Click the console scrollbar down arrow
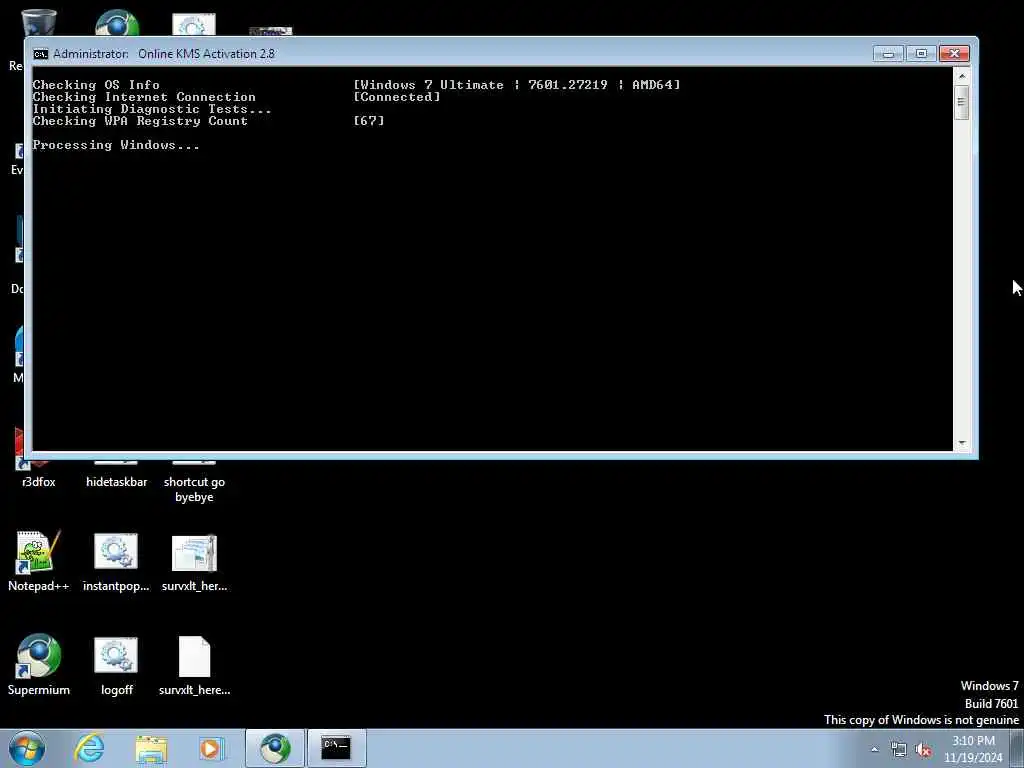1024x768 pixels. pos(961,443)
